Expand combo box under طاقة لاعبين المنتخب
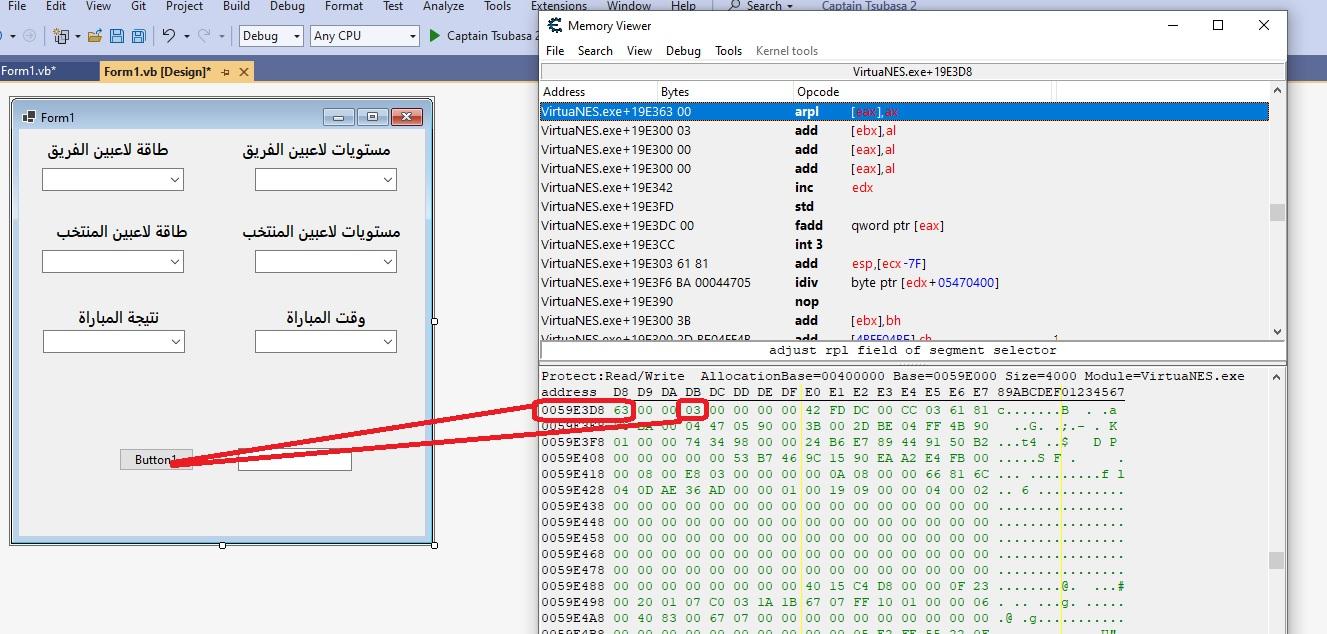 [x=175, y=262]
